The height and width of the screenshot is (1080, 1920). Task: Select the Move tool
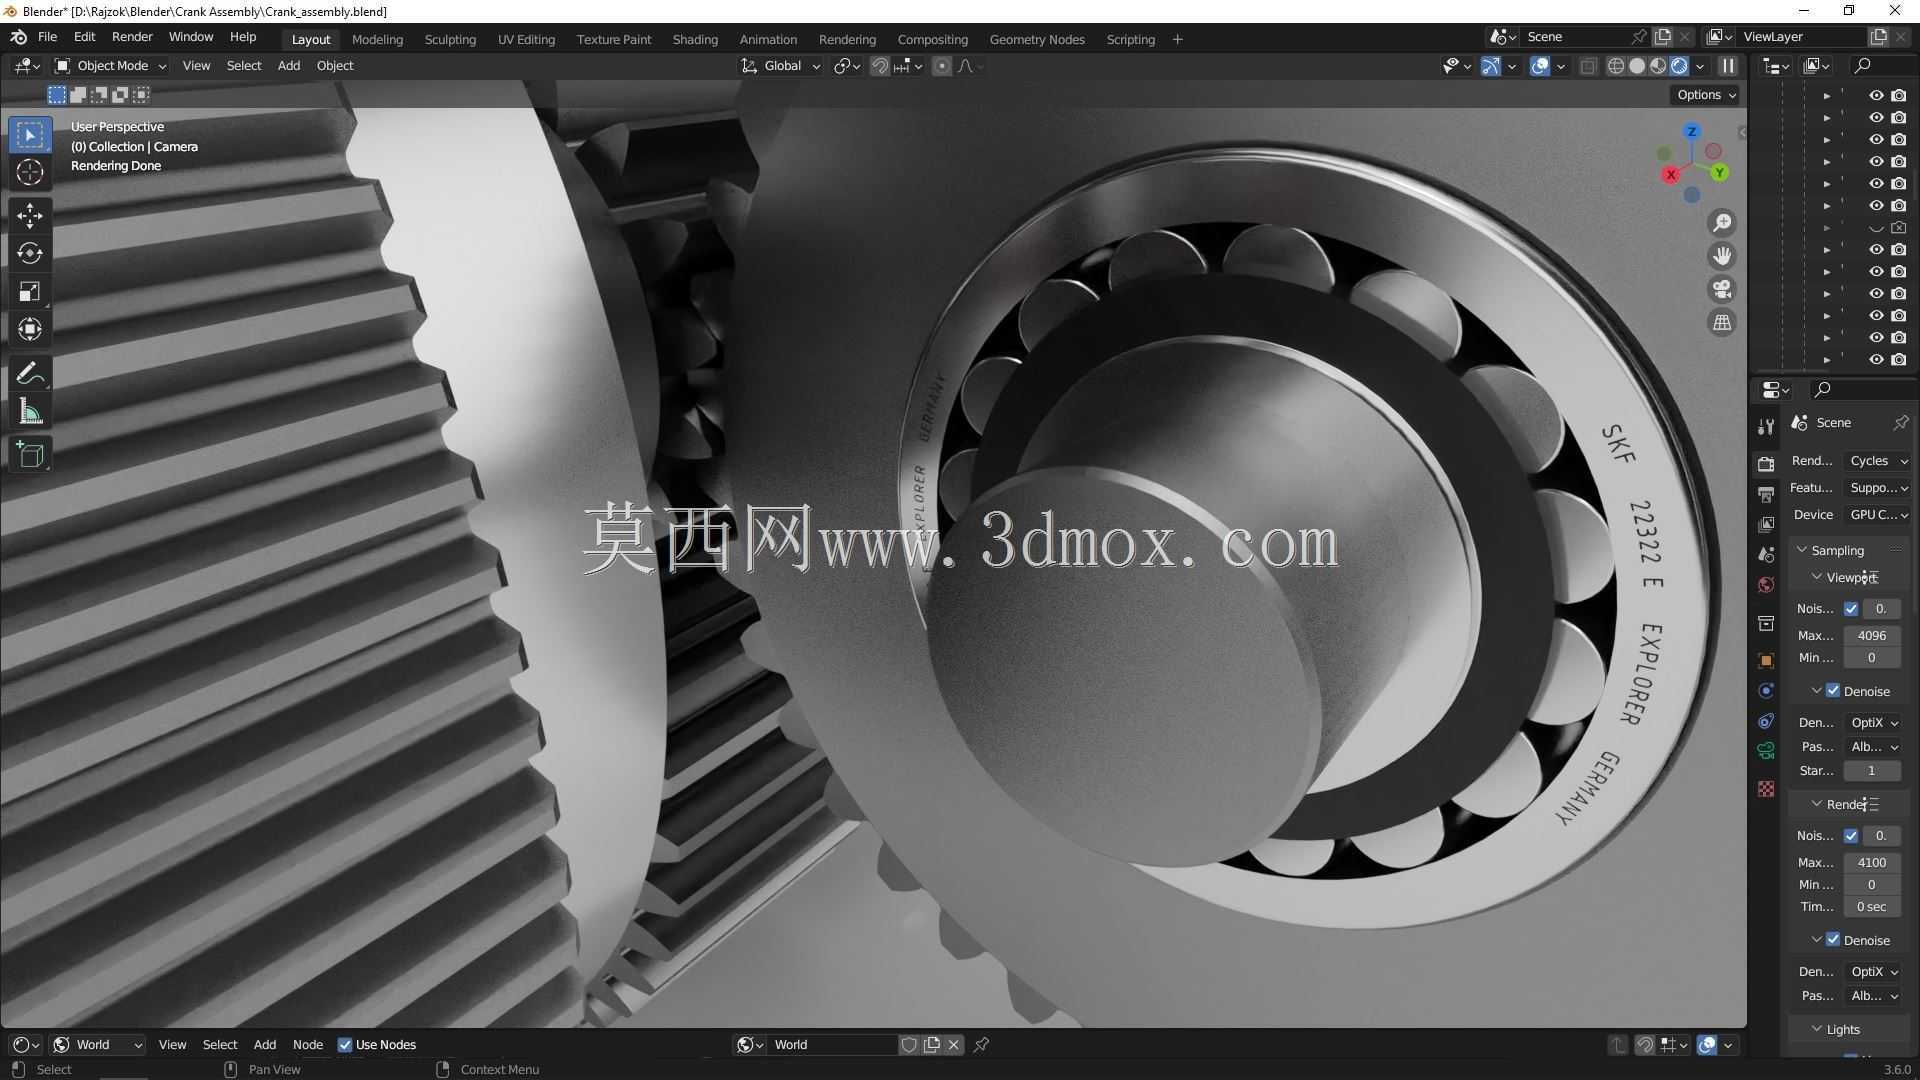[x=30, y=215]
